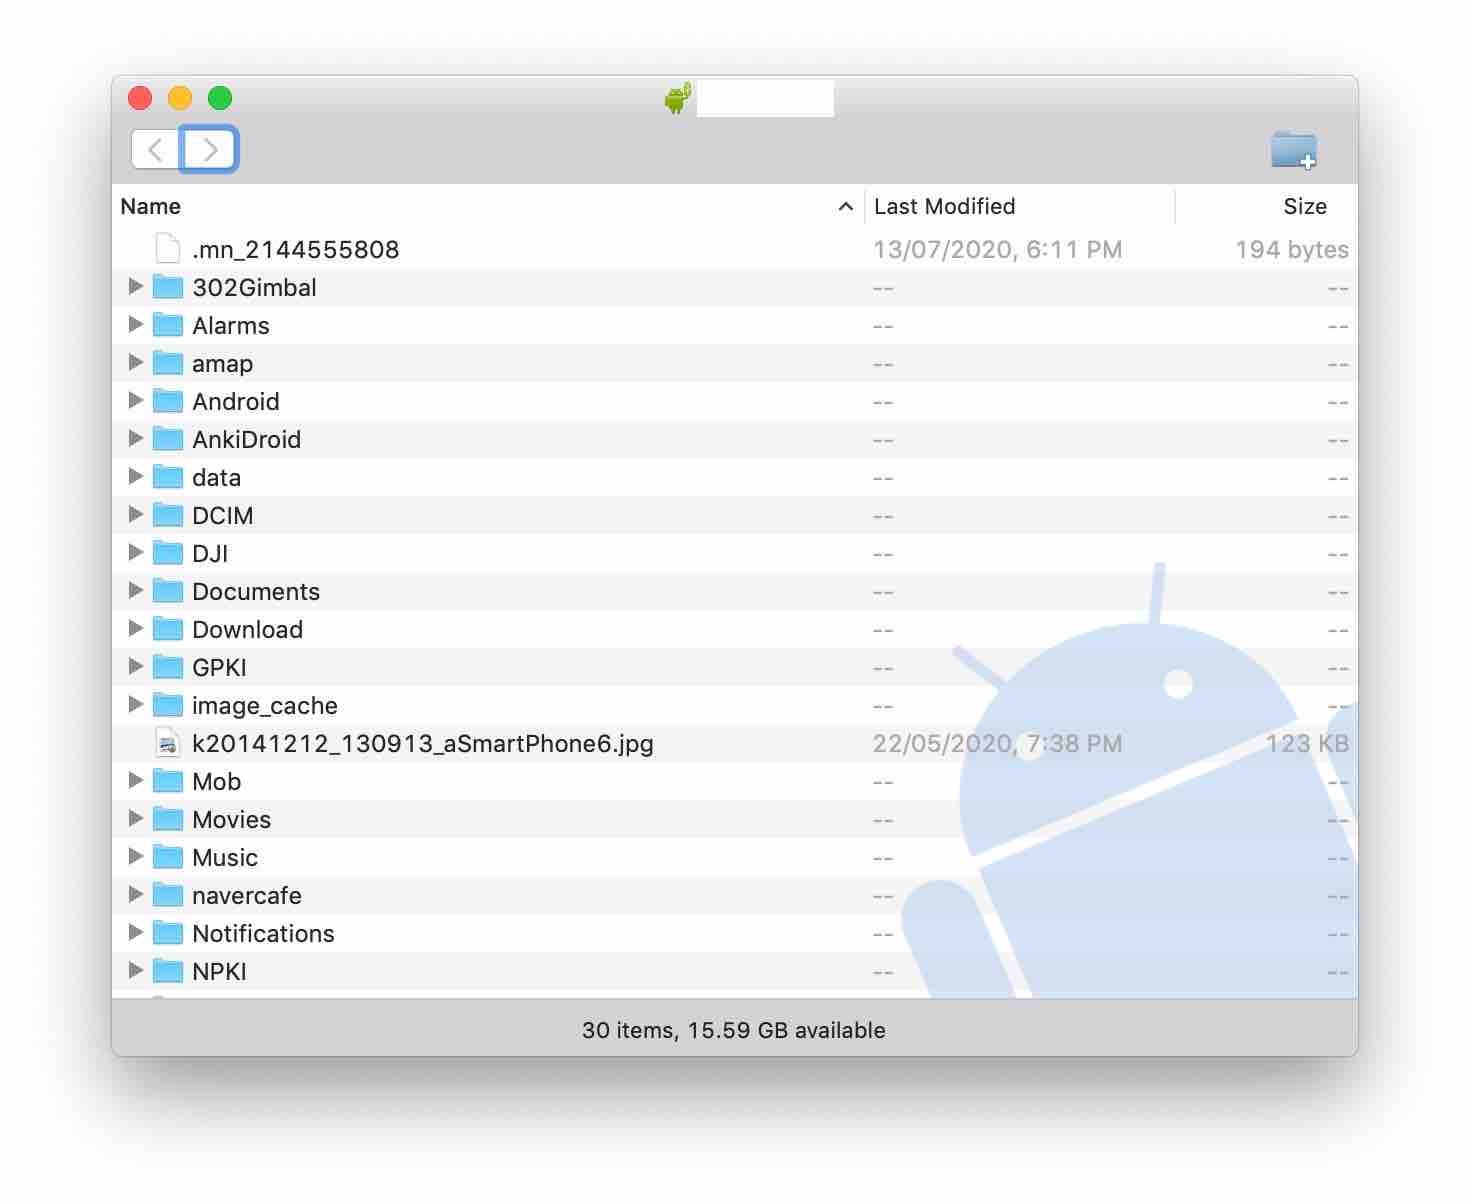Go back with the left chevron button
Viewport: 1470px width, 1204px height.
point(156,150)
